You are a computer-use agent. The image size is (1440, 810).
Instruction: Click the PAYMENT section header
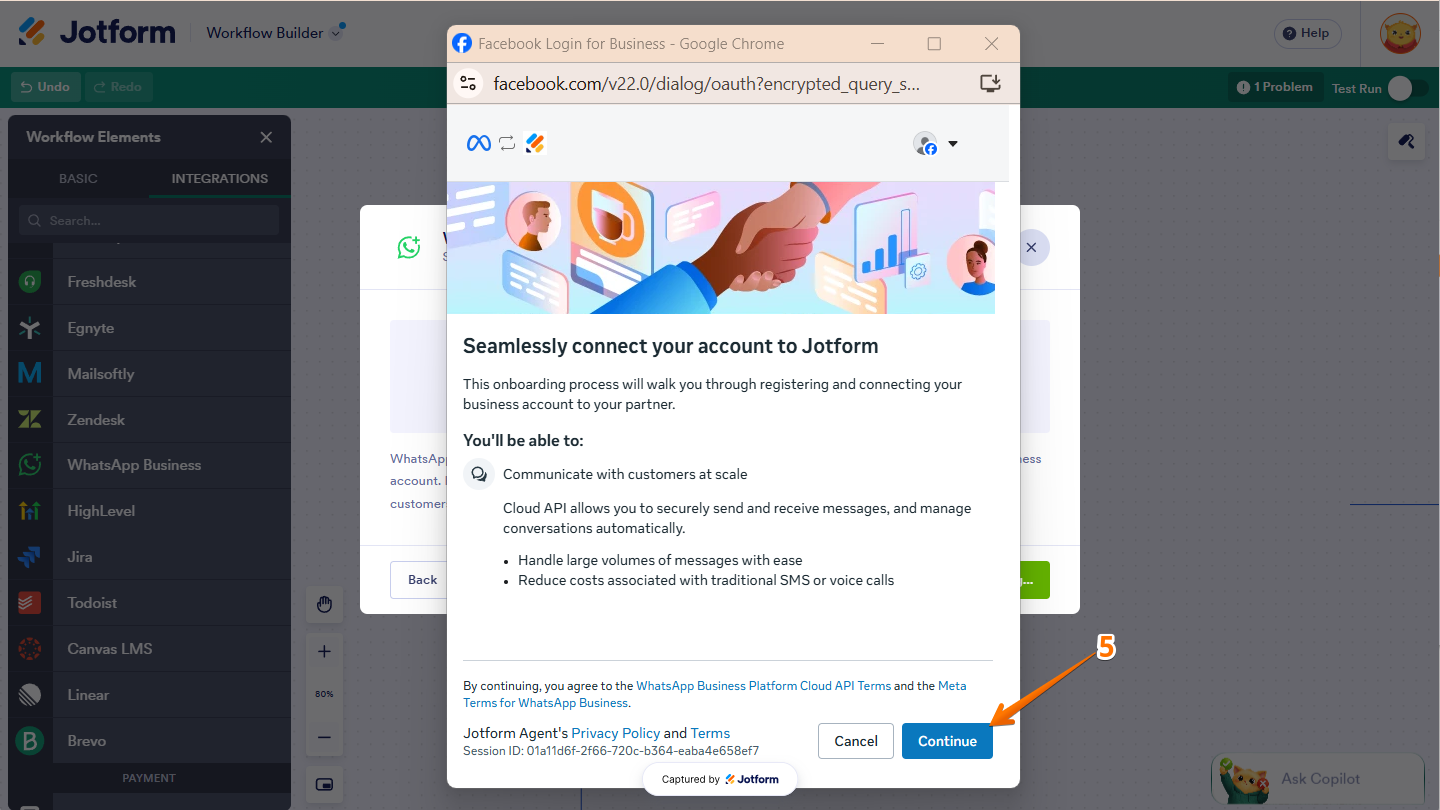tap(149, 778)
